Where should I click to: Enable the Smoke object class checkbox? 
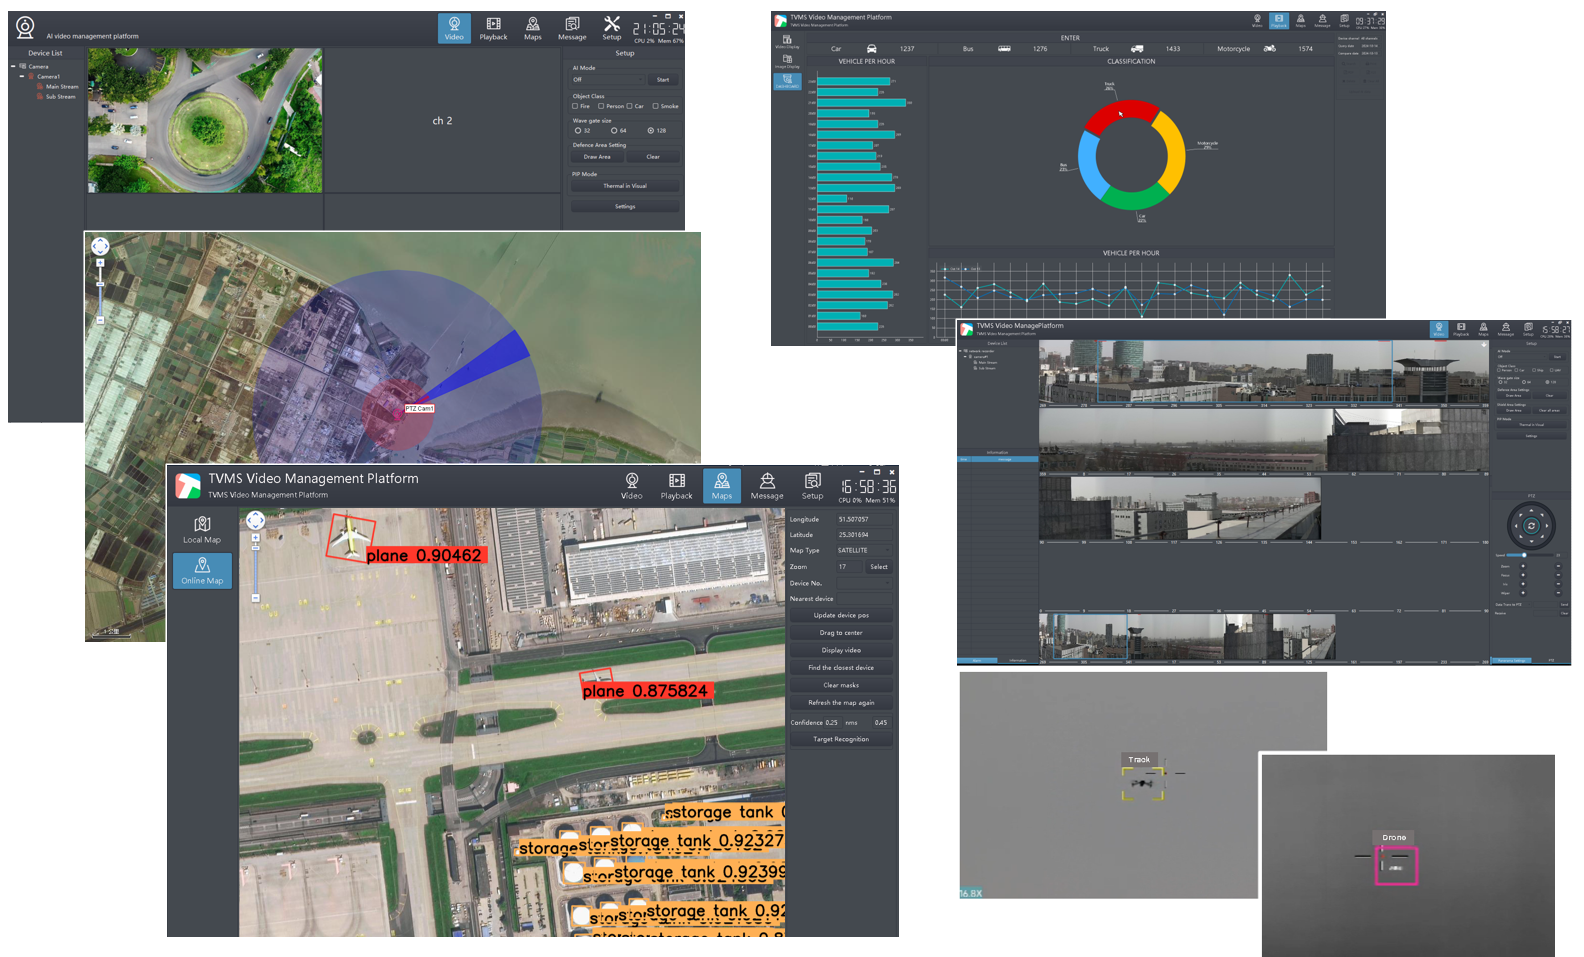(656, 106)
